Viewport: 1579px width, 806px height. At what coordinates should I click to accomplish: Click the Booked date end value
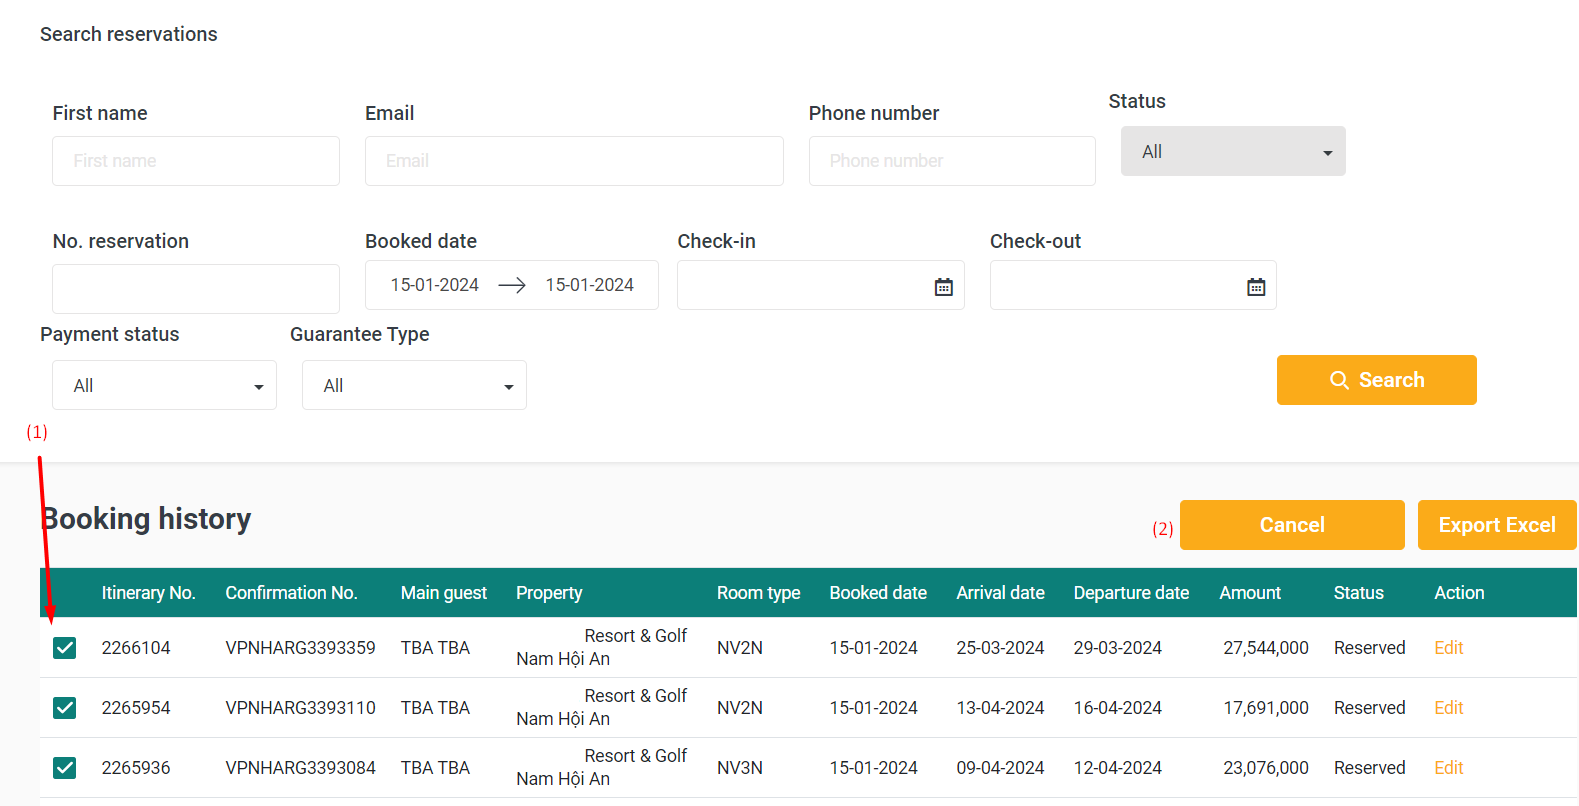pos(589,285)
